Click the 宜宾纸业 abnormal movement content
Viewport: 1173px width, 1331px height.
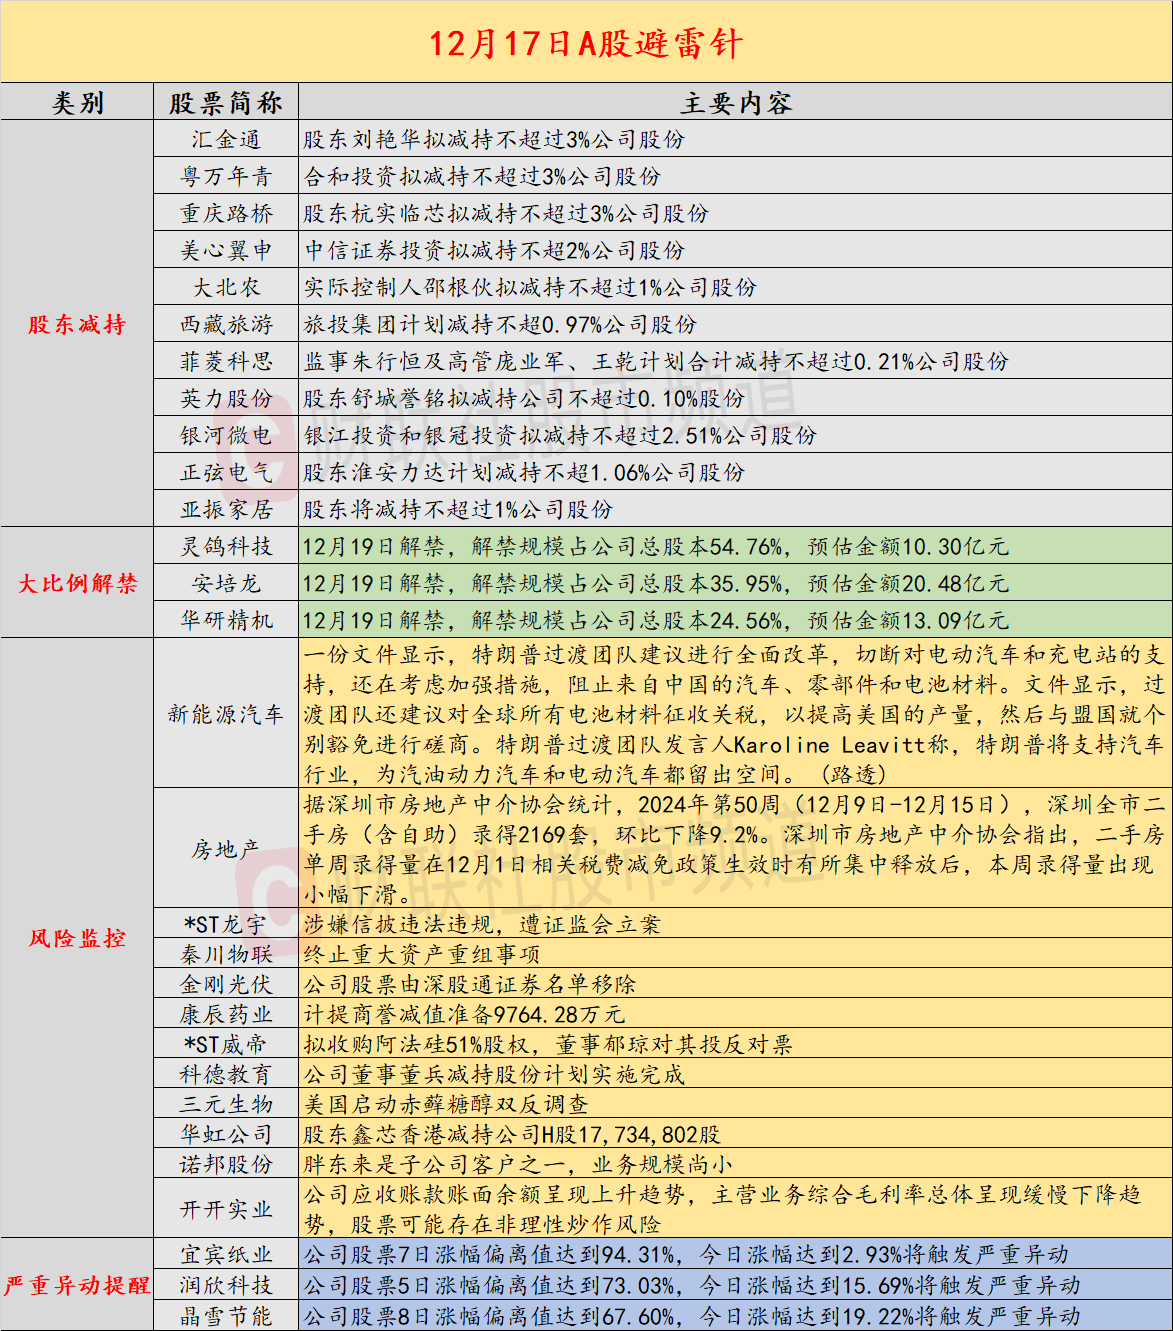point(735,1255)
